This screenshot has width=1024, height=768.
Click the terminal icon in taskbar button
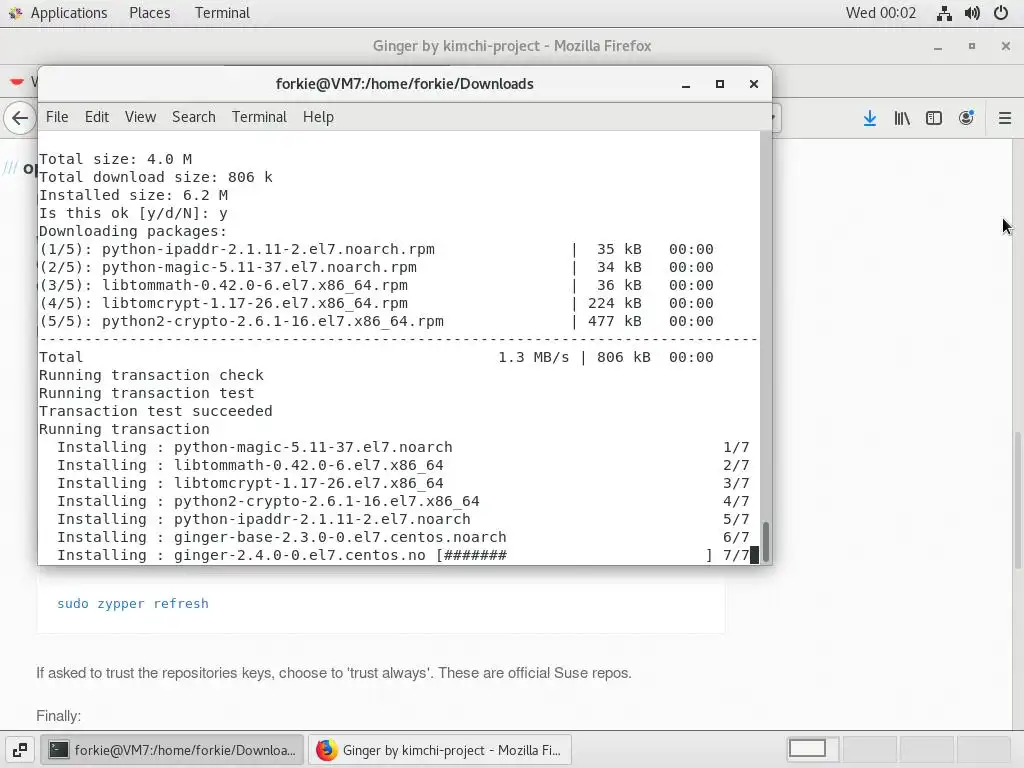coord(59,750)
